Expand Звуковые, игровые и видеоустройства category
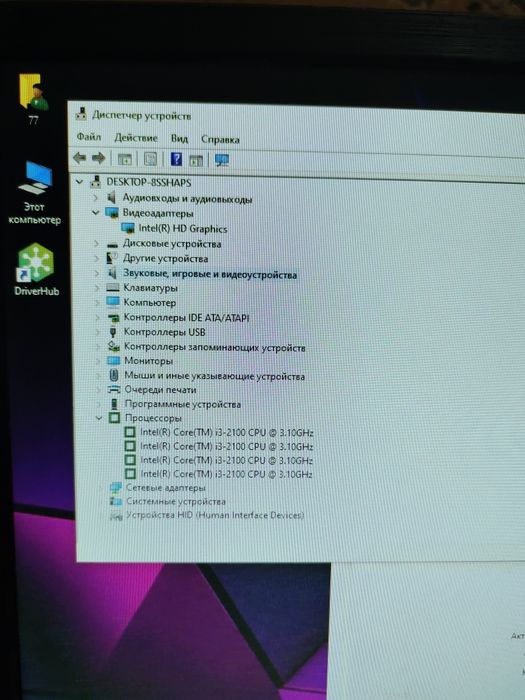 (x=96, y=273)
